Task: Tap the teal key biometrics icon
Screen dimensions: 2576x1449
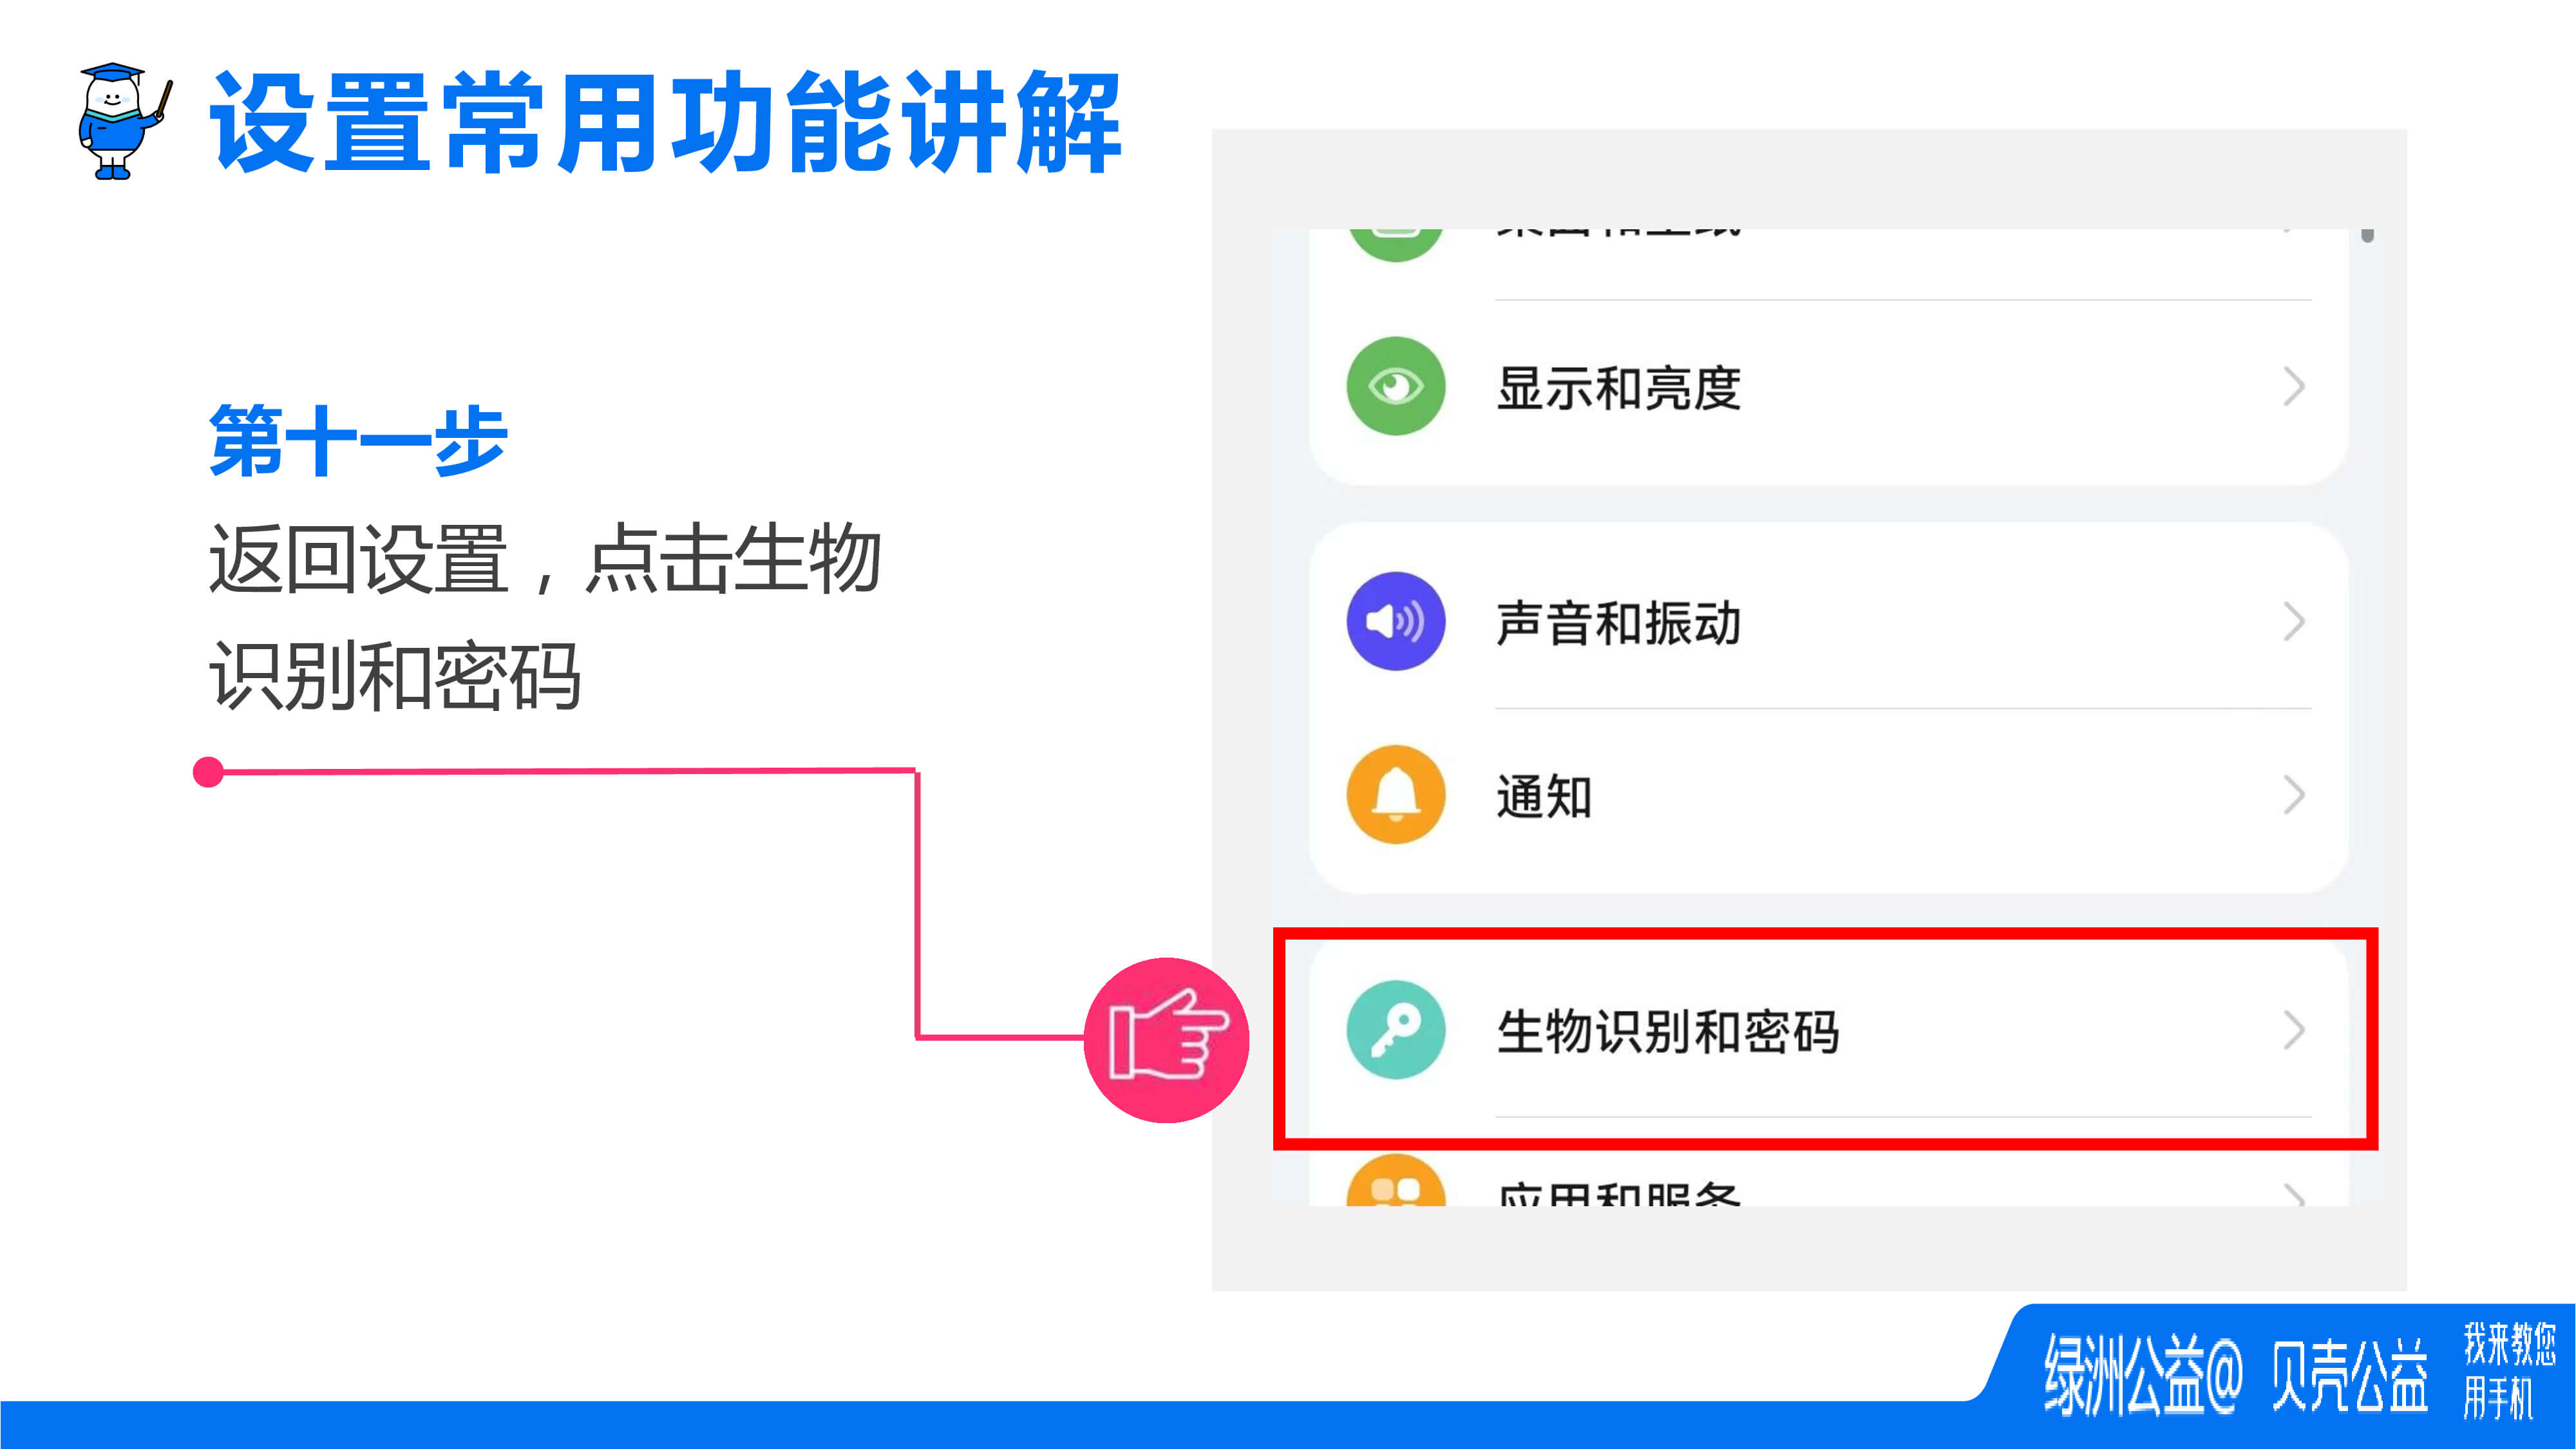Action: tap(1396, 1030)
